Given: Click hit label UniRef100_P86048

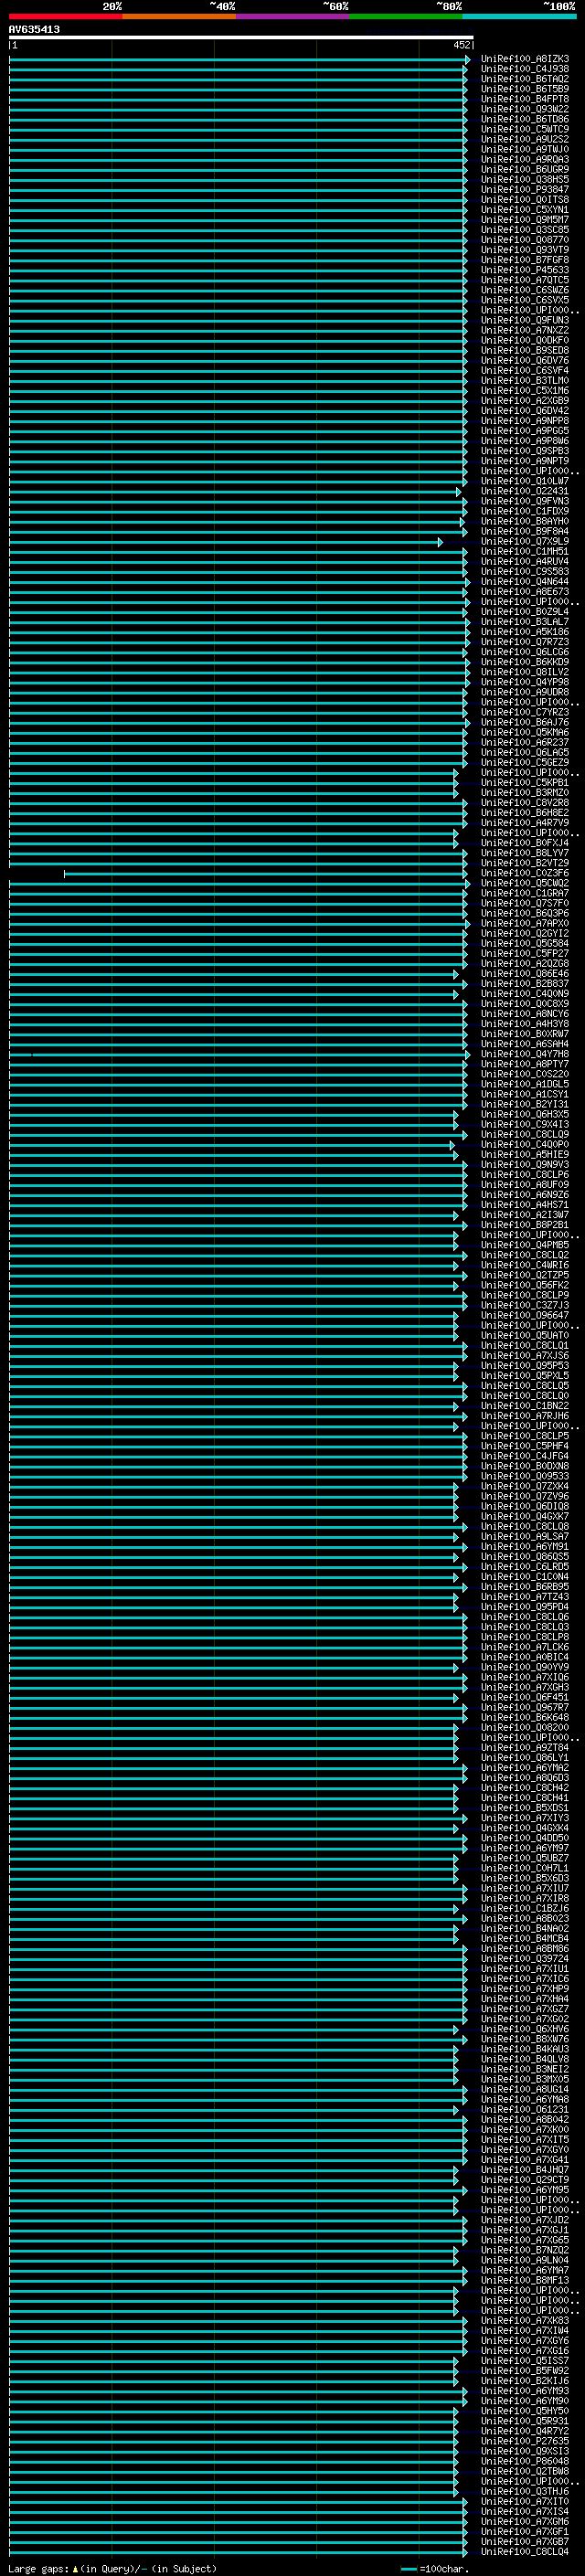Looking at the screenshot, I should [524, 2461].
